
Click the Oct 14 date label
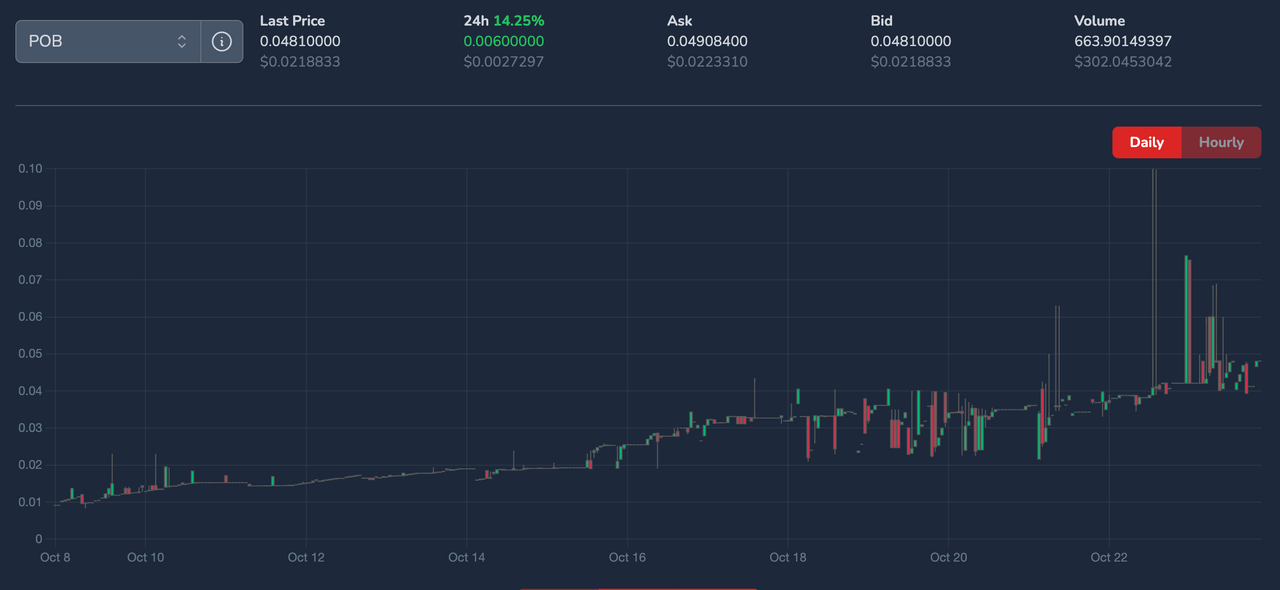pos(467,557)
